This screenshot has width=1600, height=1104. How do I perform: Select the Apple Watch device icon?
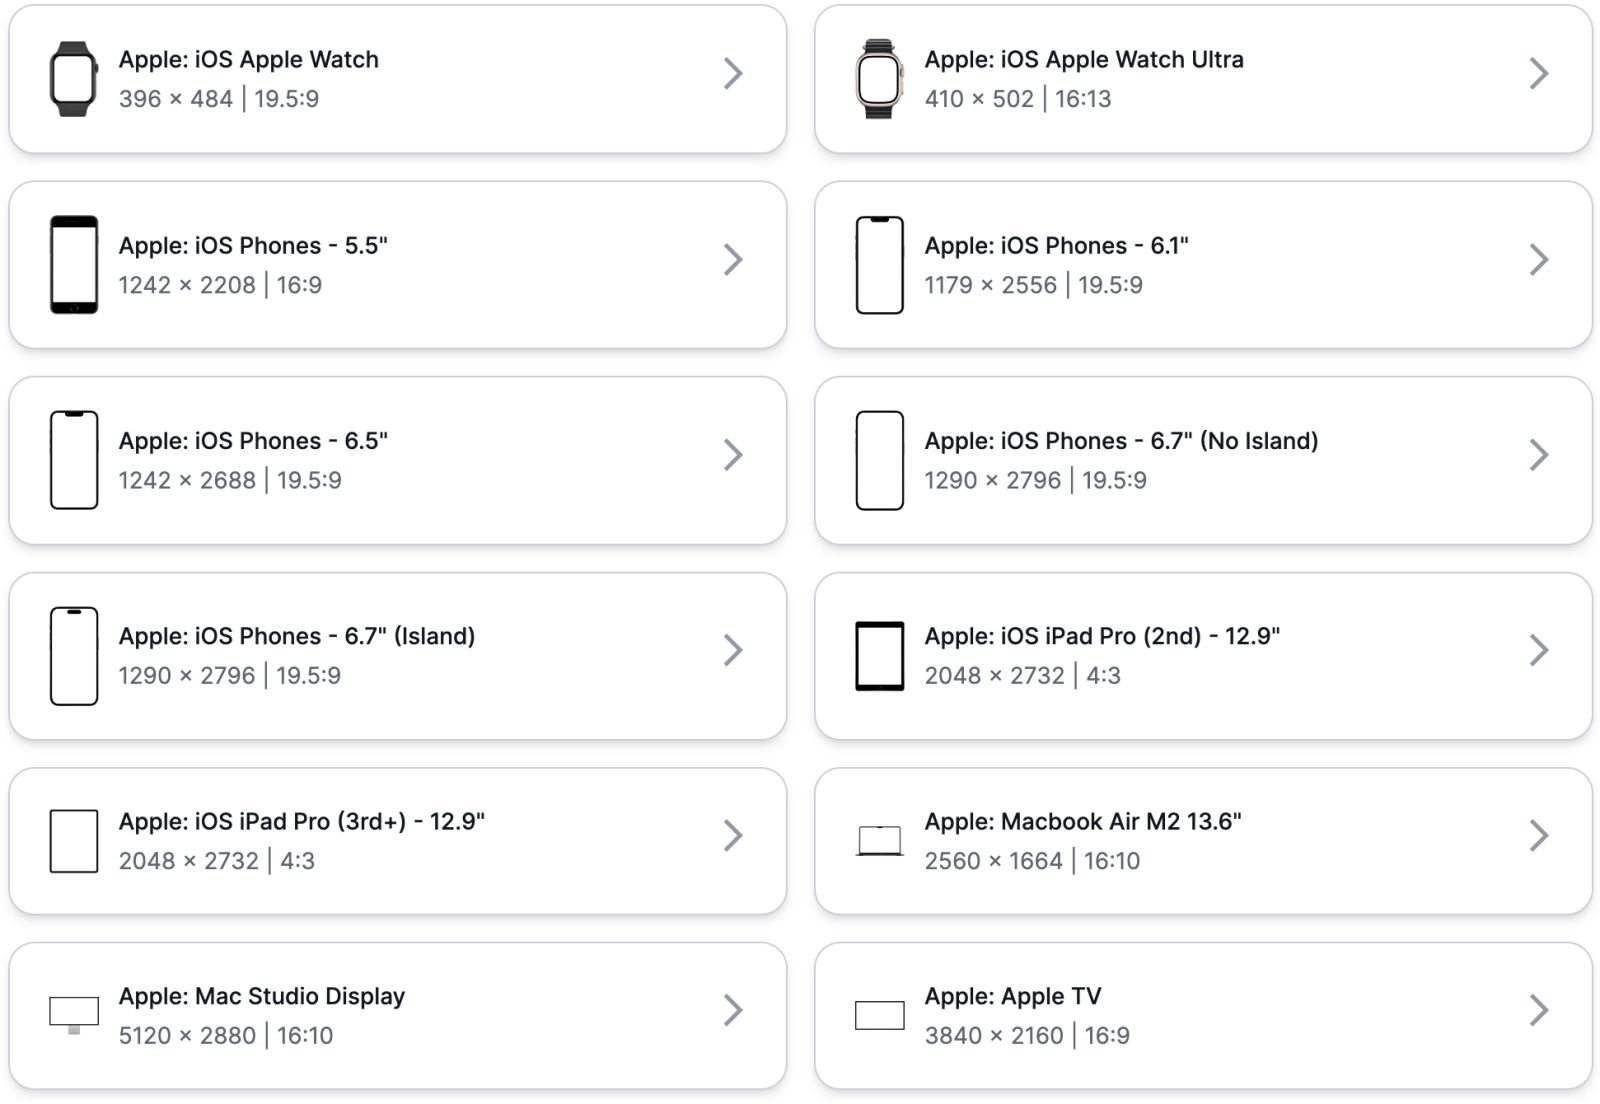point(73,75)
